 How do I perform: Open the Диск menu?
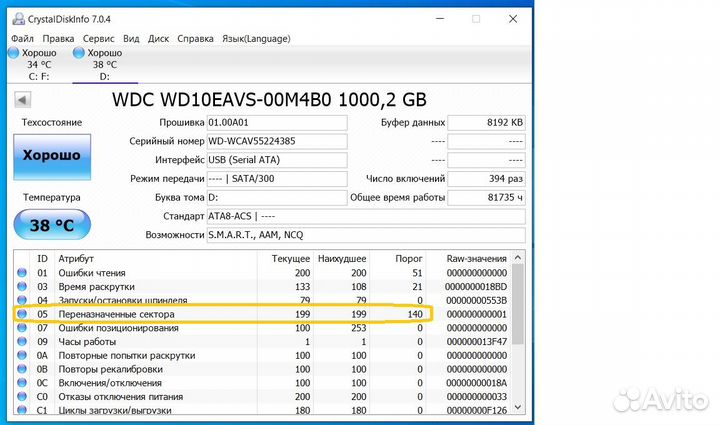158,39
